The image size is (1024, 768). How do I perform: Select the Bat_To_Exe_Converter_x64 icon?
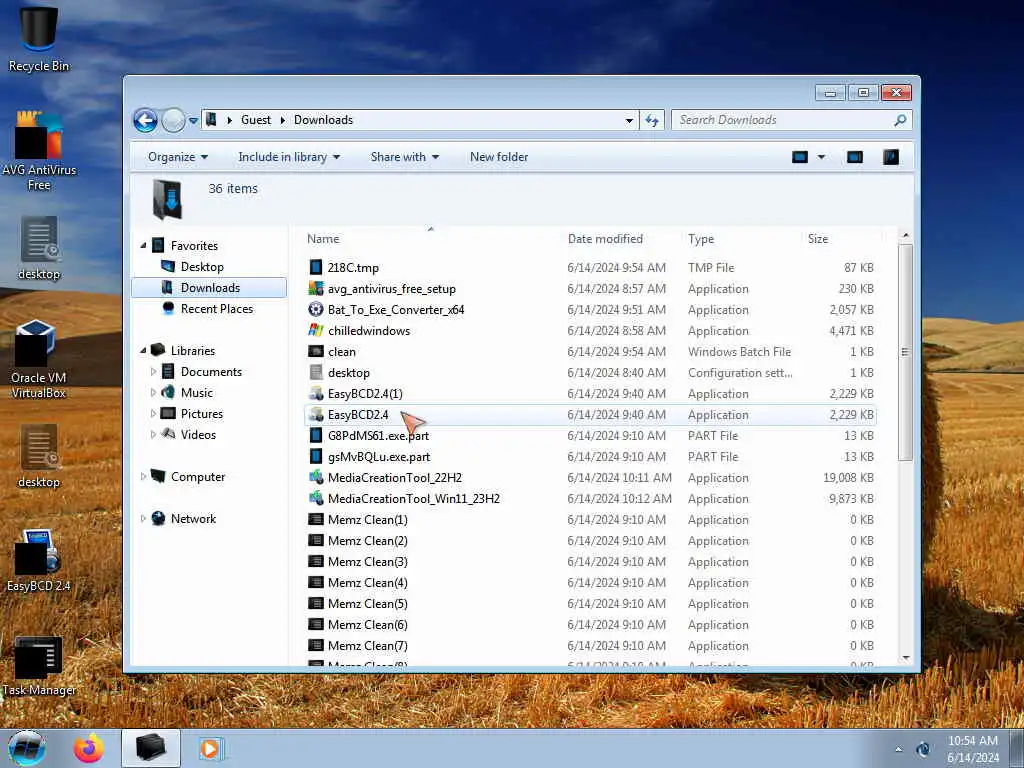(x=315, y=309)
